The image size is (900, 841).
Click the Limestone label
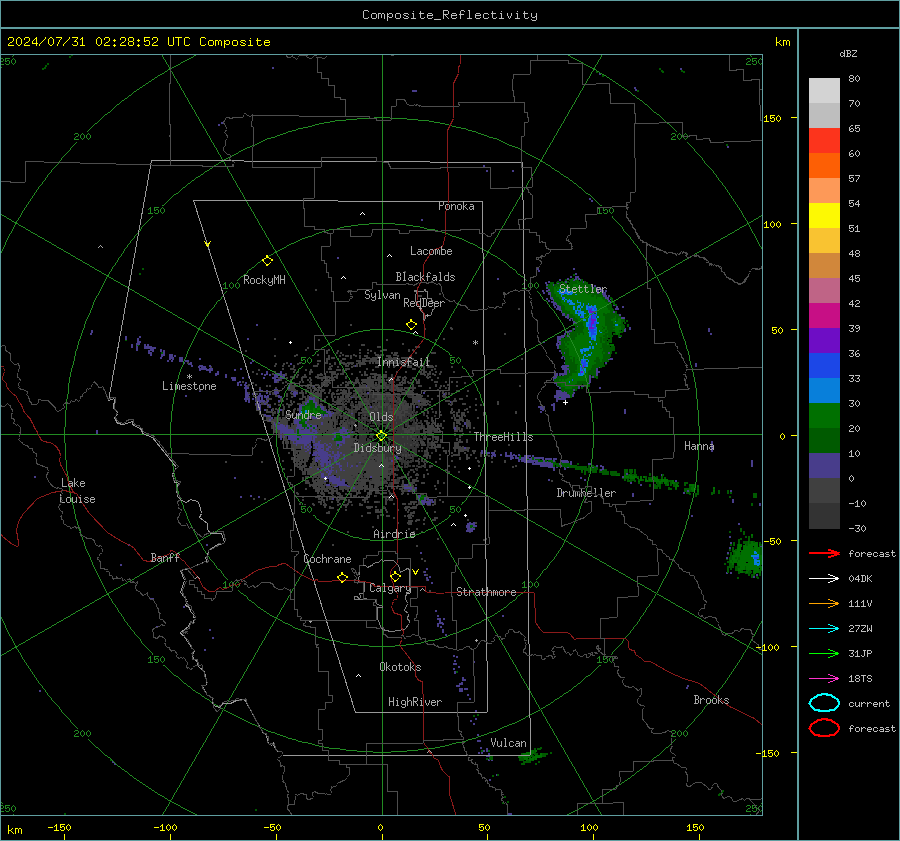click(x=189, y=386)
